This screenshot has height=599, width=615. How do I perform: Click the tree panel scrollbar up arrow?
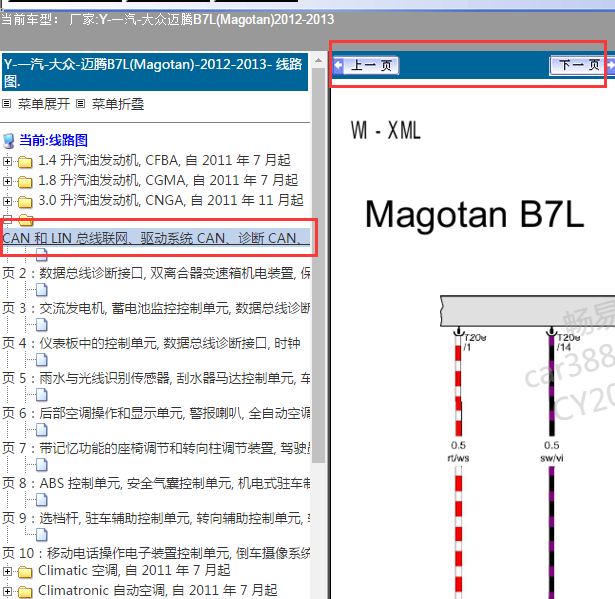[318, 60]
